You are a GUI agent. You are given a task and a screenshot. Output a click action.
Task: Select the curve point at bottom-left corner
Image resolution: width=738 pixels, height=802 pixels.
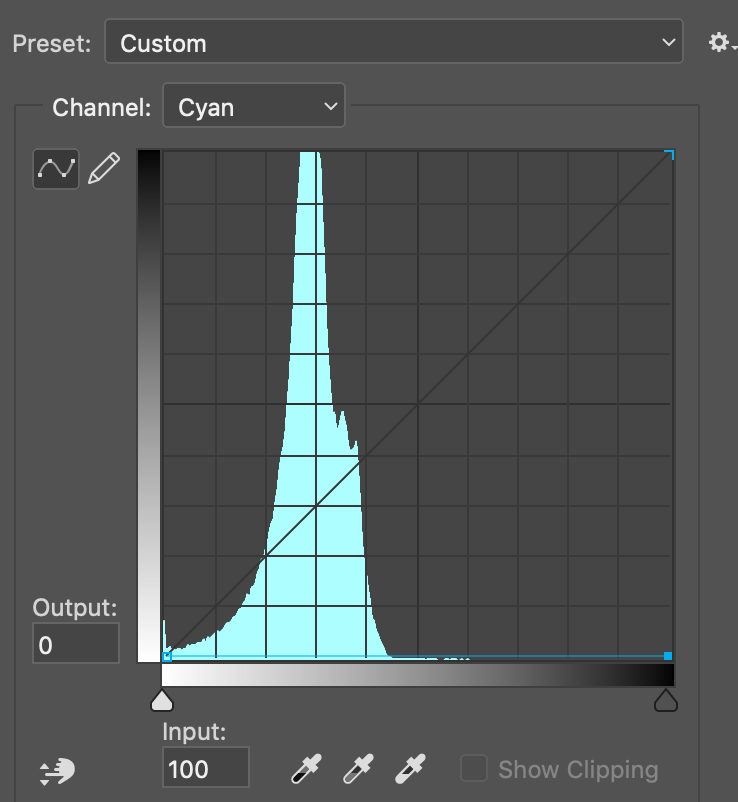(167, 656)
